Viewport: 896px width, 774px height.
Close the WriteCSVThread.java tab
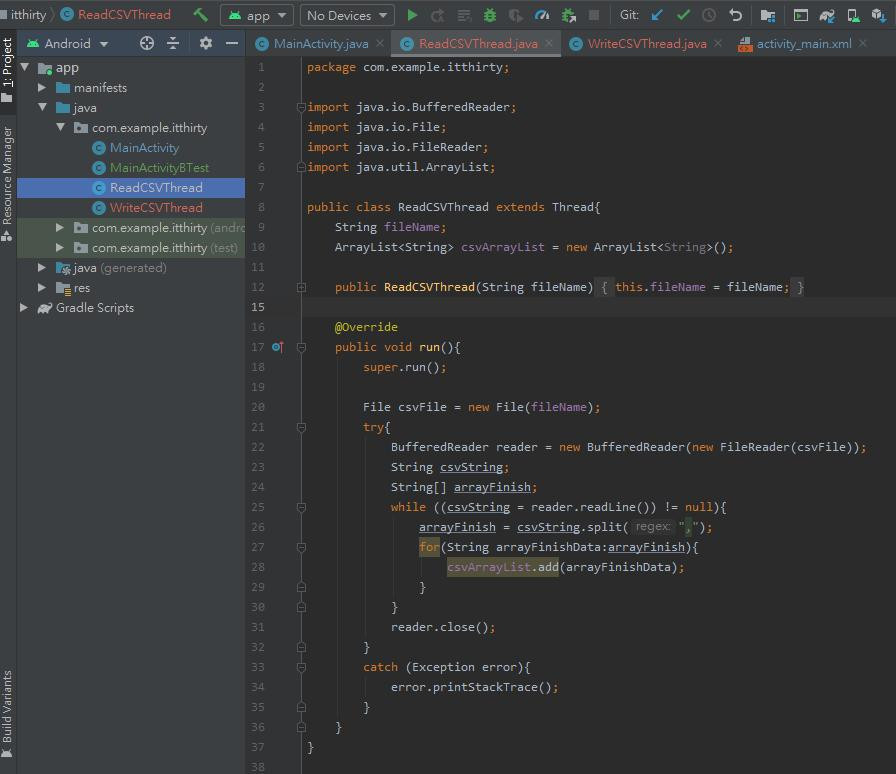(x=718, y=44)
